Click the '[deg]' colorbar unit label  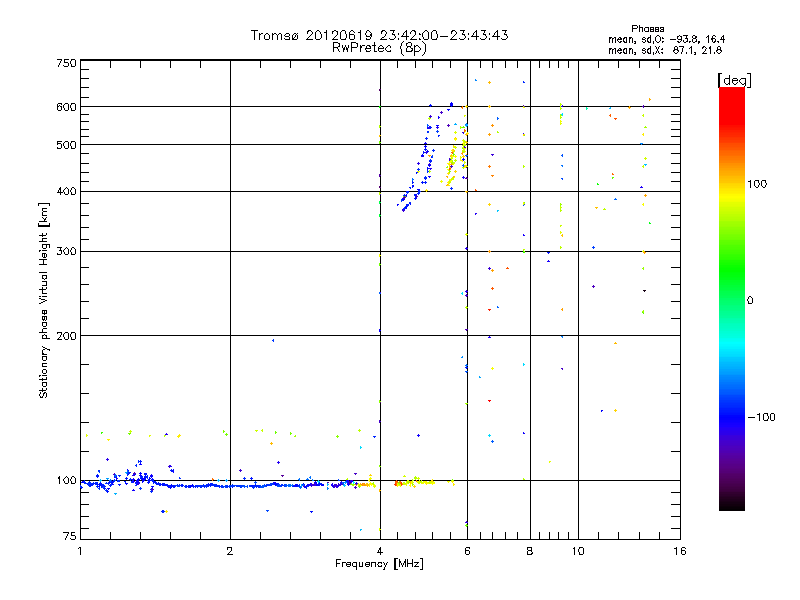click(734, 80)
